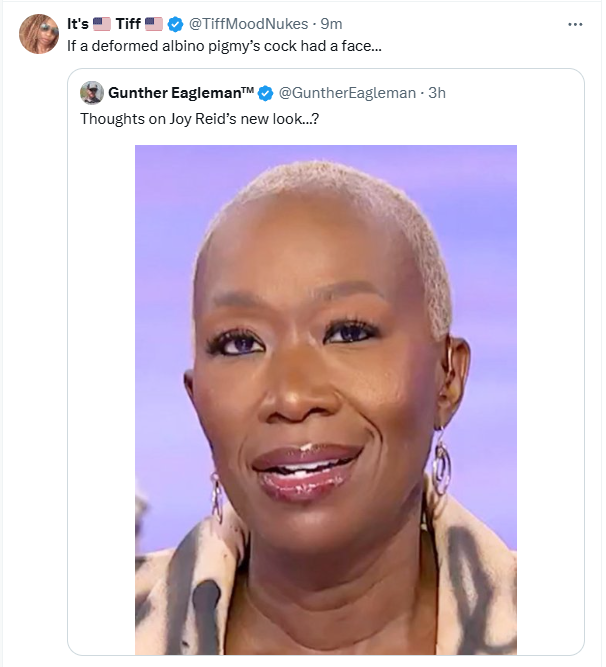Image resolution: width=606 pixels, height=667 pixels.
Task: Open the quoted tweet's photo in viewer
Action: click(x=326, y=400)
